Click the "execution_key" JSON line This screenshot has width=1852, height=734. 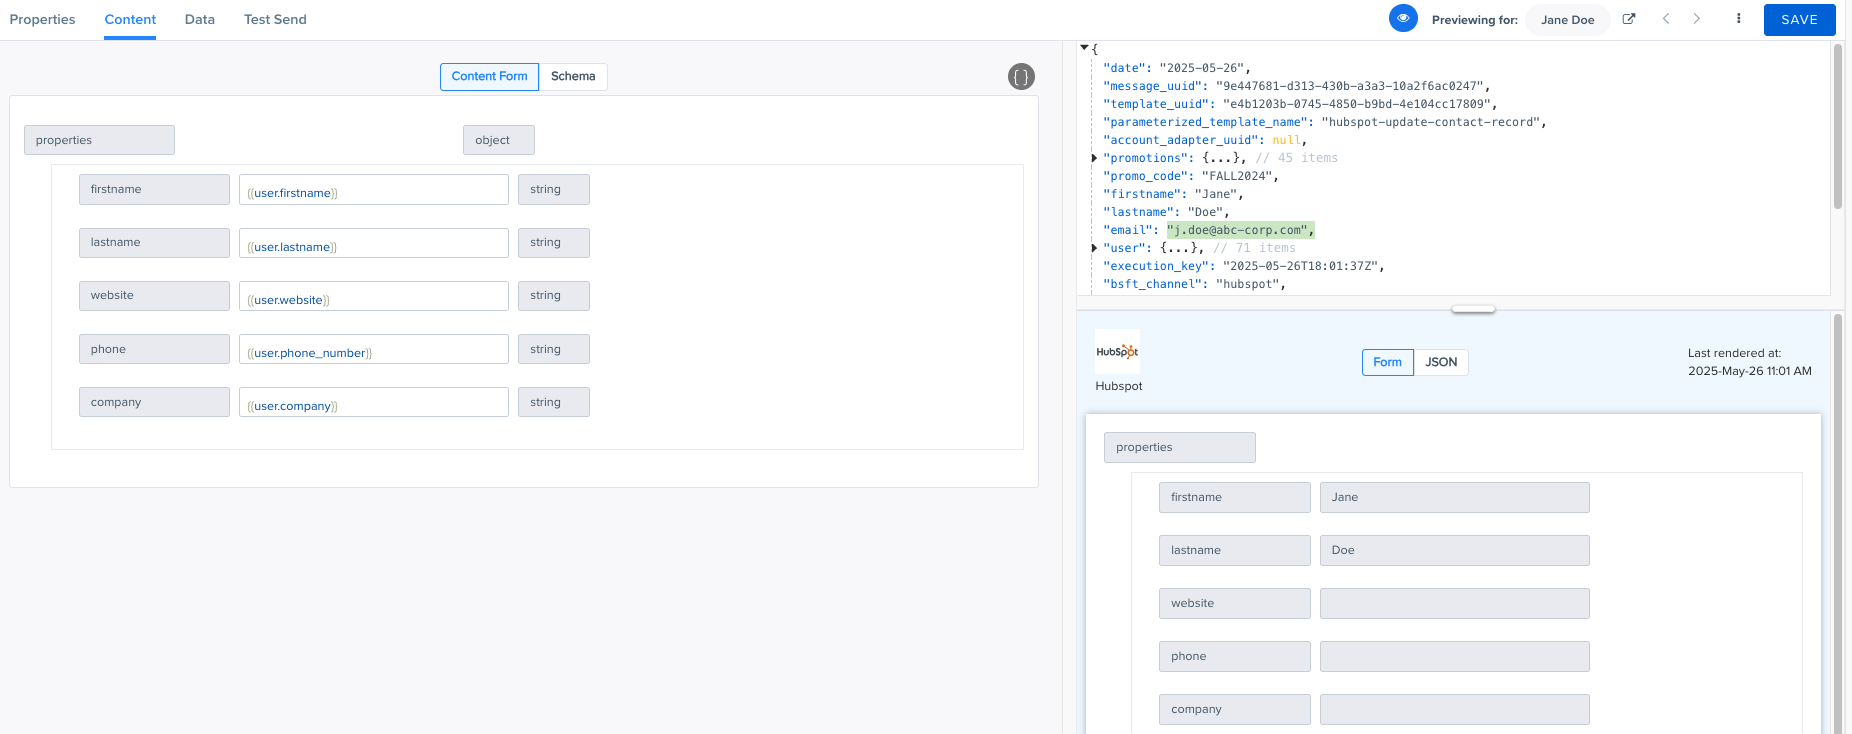(x=1246, y=266)
